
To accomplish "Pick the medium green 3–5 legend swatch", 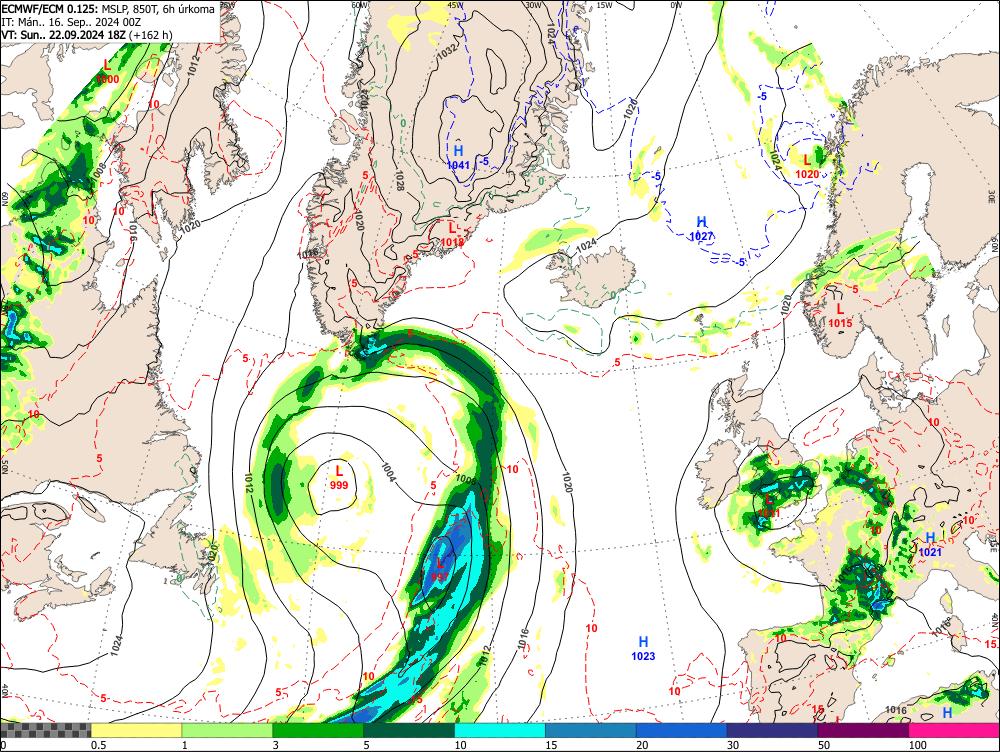I will point(318,730).
